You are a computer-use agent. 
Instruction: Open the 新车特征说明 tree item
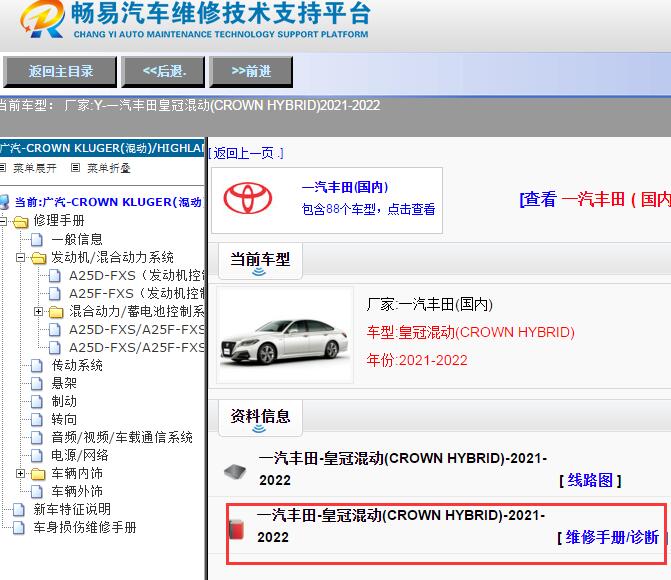tap(72, 509)
